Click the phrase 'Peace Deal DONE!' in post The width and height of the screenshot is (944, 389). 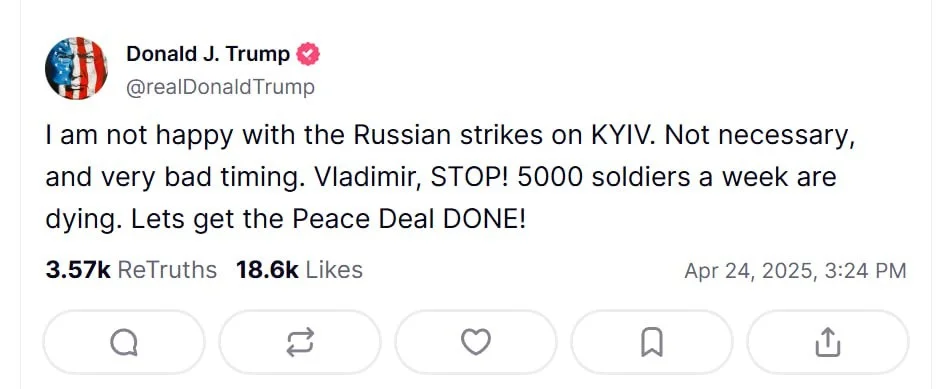409,220
